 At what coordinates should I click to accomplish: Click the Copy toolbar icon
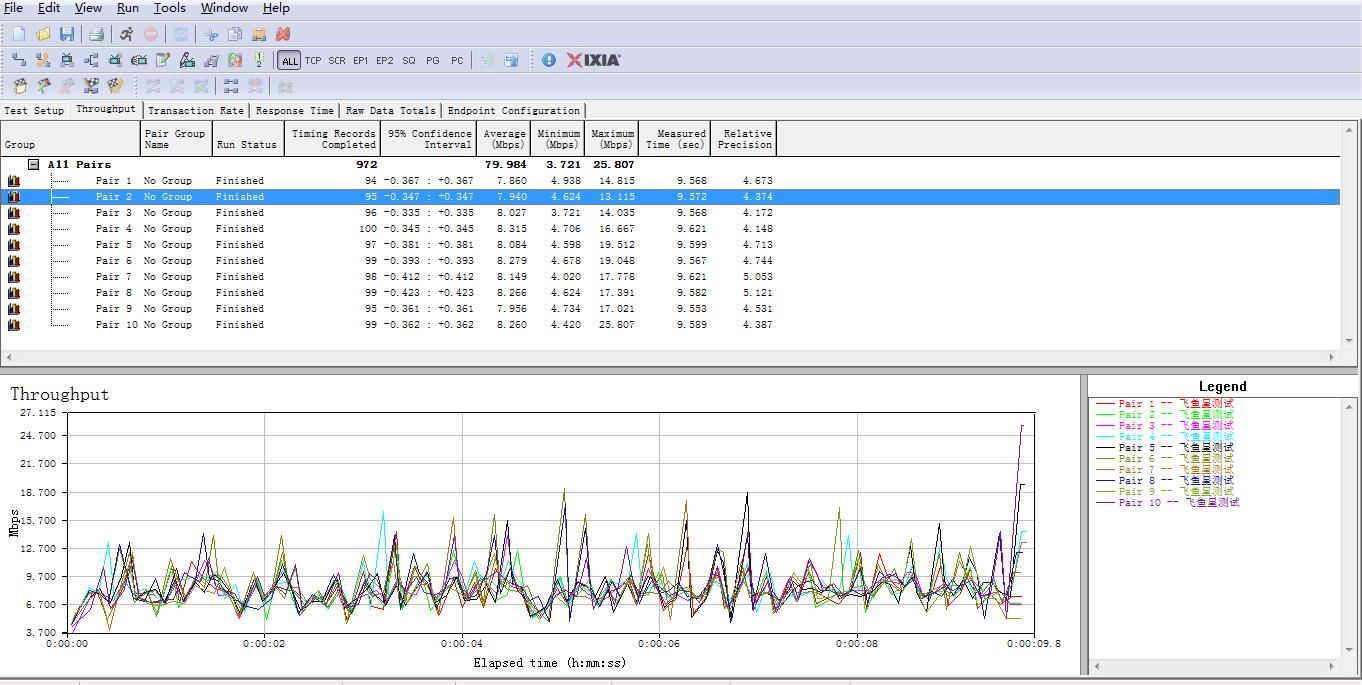[x=235, y=34]
